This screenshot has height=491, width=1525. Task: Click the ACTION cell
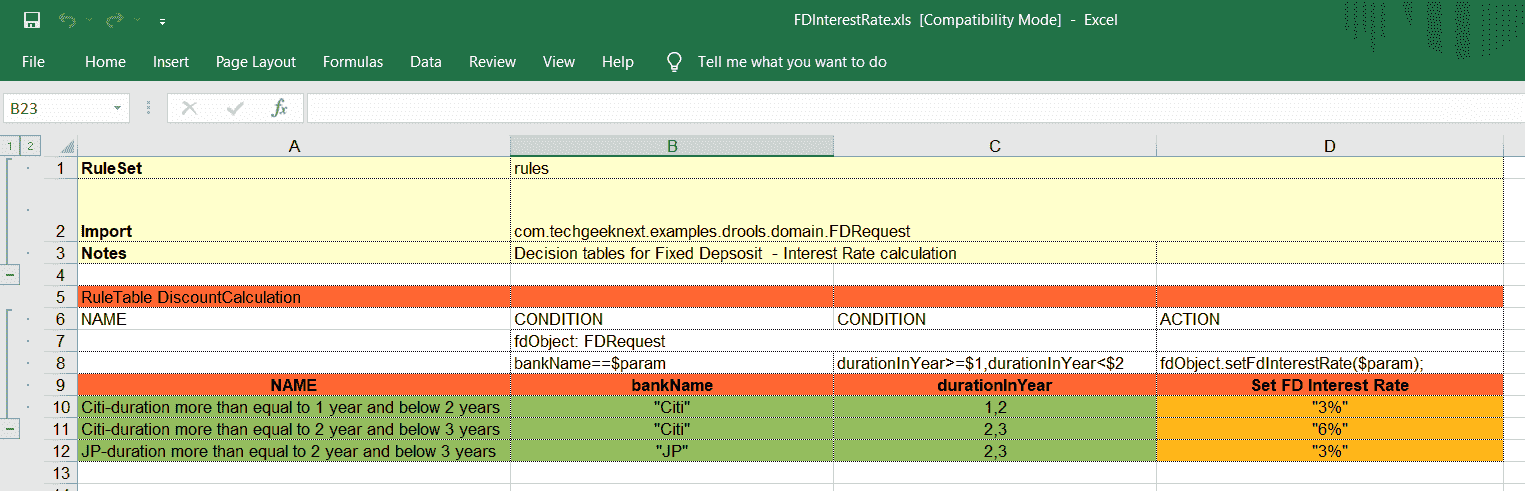pyautogui.click(x=1330, y=319)
